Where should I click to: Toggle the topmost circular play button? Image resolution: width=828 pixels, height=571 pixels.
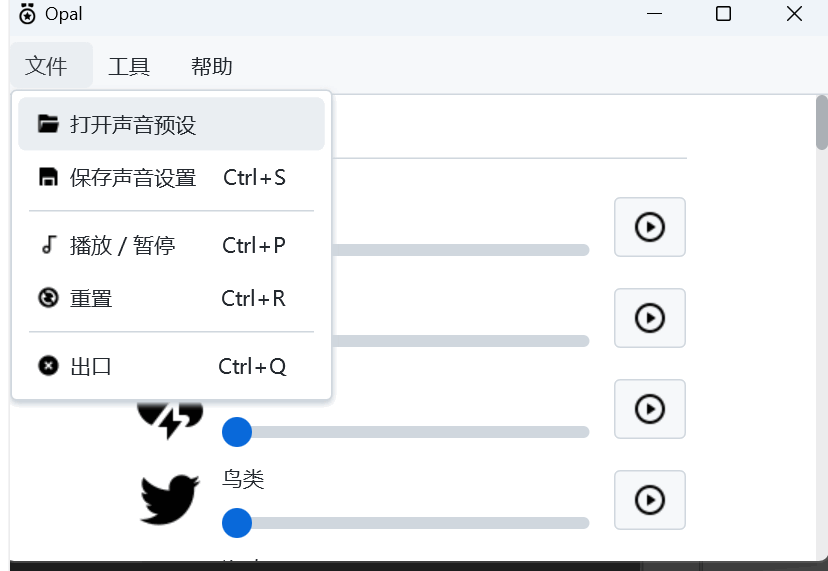tap(650, 227)
